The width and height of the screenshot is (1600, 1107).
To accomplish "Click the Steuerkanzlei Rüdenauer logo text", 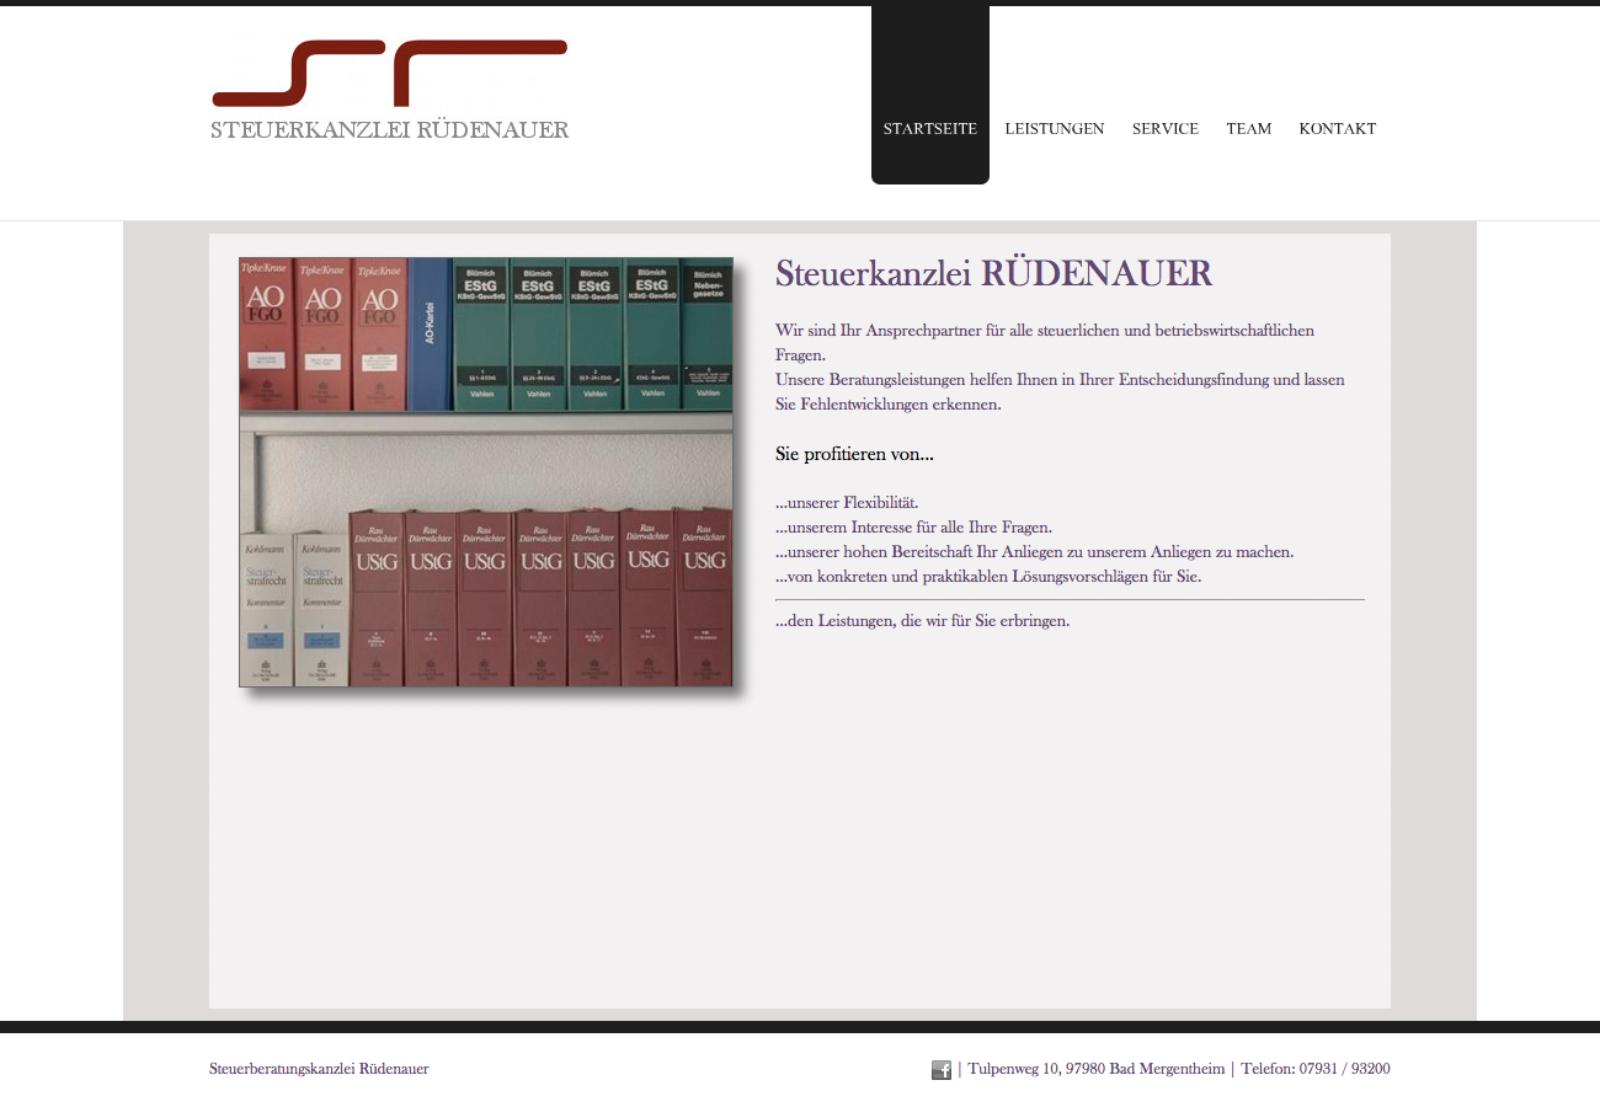I will tap(389, 130).
